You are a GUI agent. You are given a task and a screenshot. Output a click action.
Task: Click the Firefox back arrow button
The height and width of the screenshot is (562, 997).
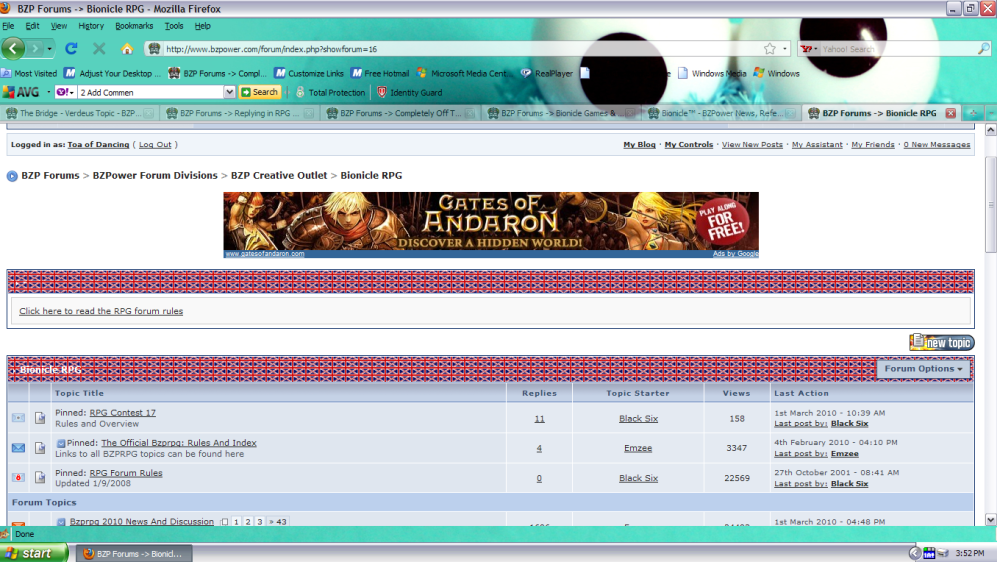13,48
